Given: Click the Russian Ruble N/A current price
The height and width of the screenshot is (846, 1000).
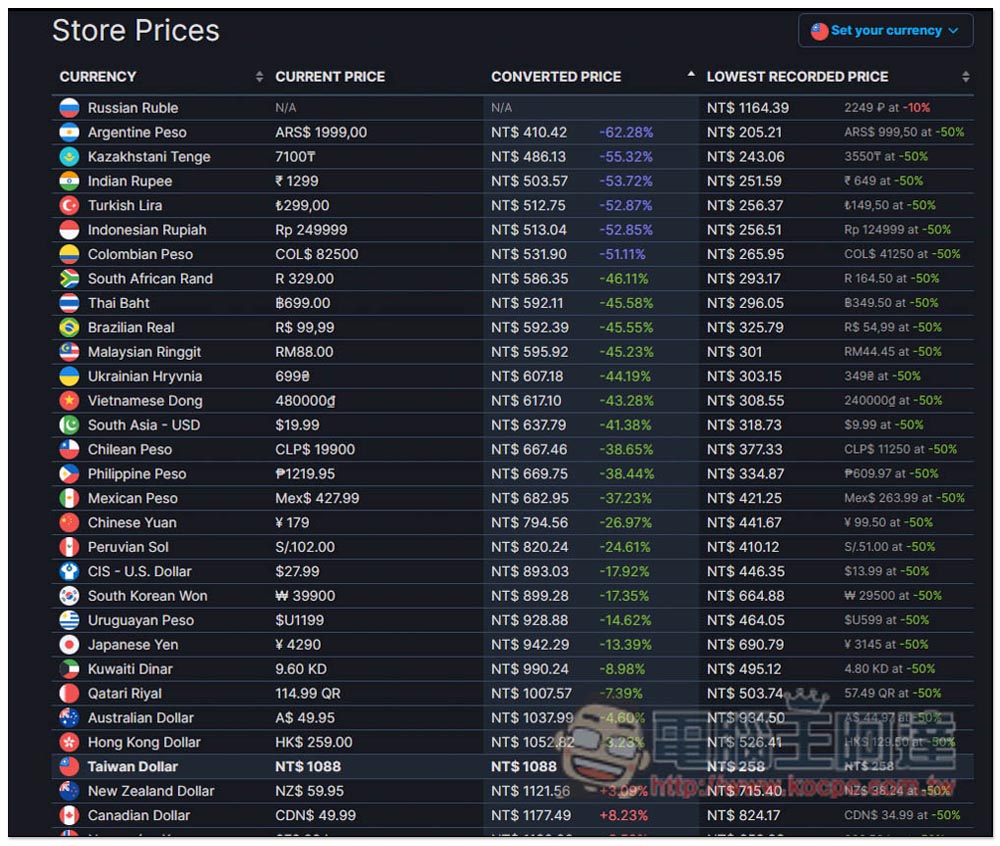Looking at the screenshot, I should click(285, 108).
